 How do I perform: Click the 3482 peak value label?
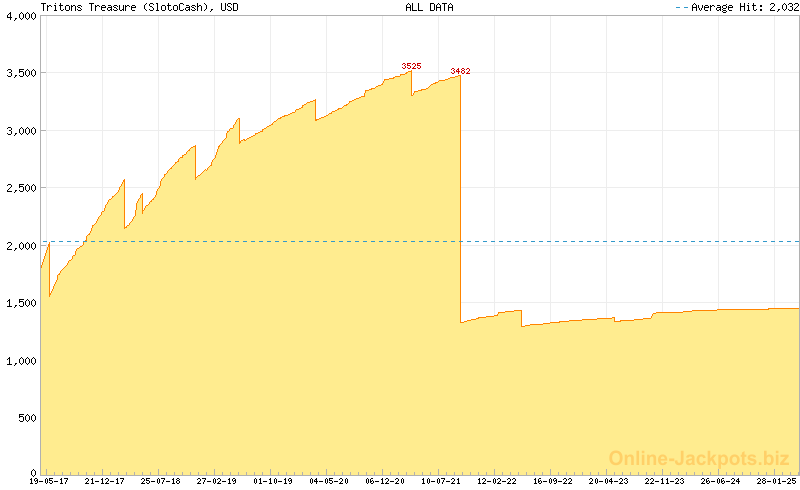point(460,71)
